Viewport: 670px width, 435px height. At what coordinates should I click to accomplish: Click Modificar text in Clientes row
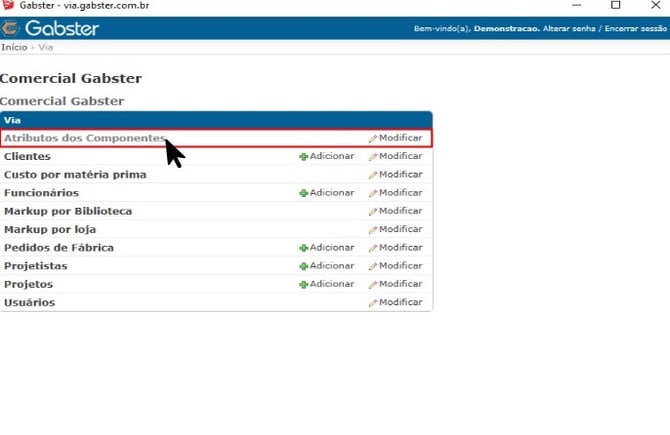(x=401, y=156)
